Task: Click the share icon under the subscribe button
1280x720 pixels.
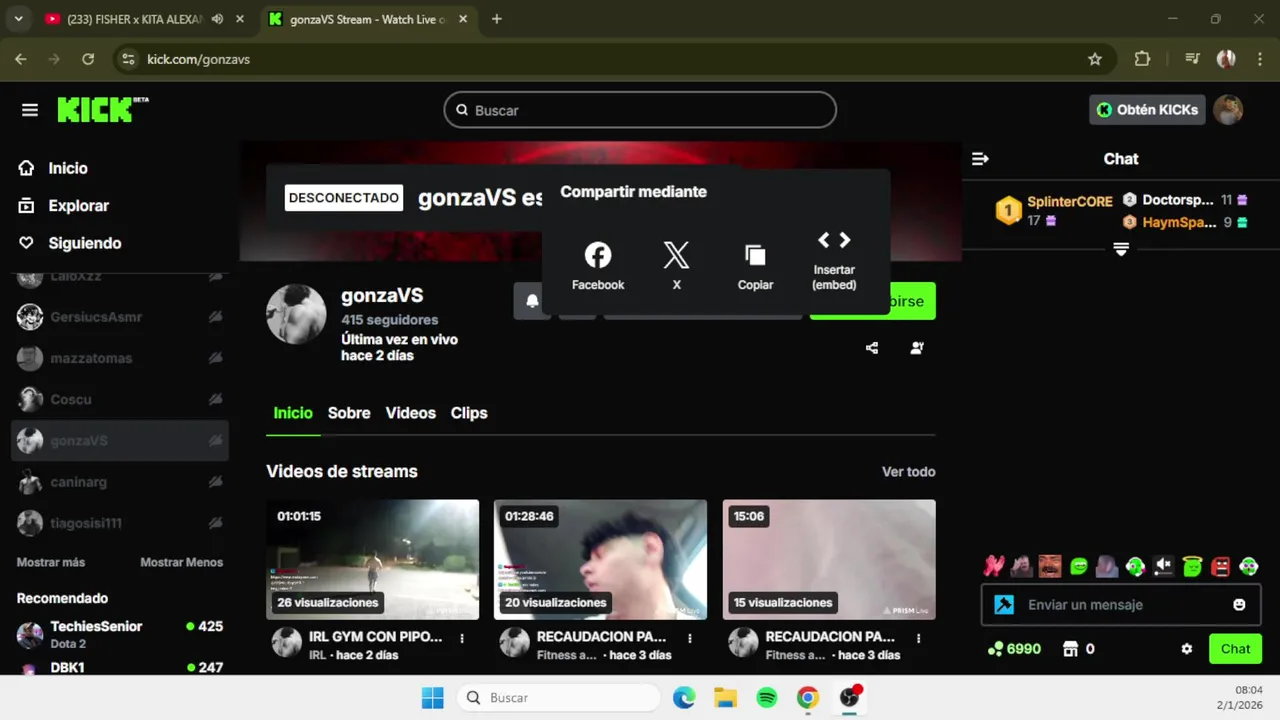Action: [x=872, y=348]
